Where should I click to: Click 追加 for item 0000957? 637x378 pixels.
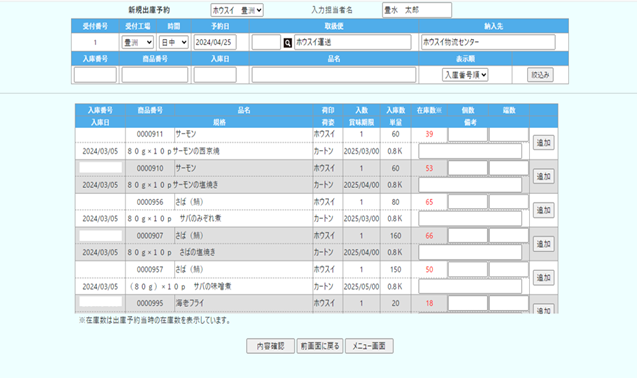[544, 278]
